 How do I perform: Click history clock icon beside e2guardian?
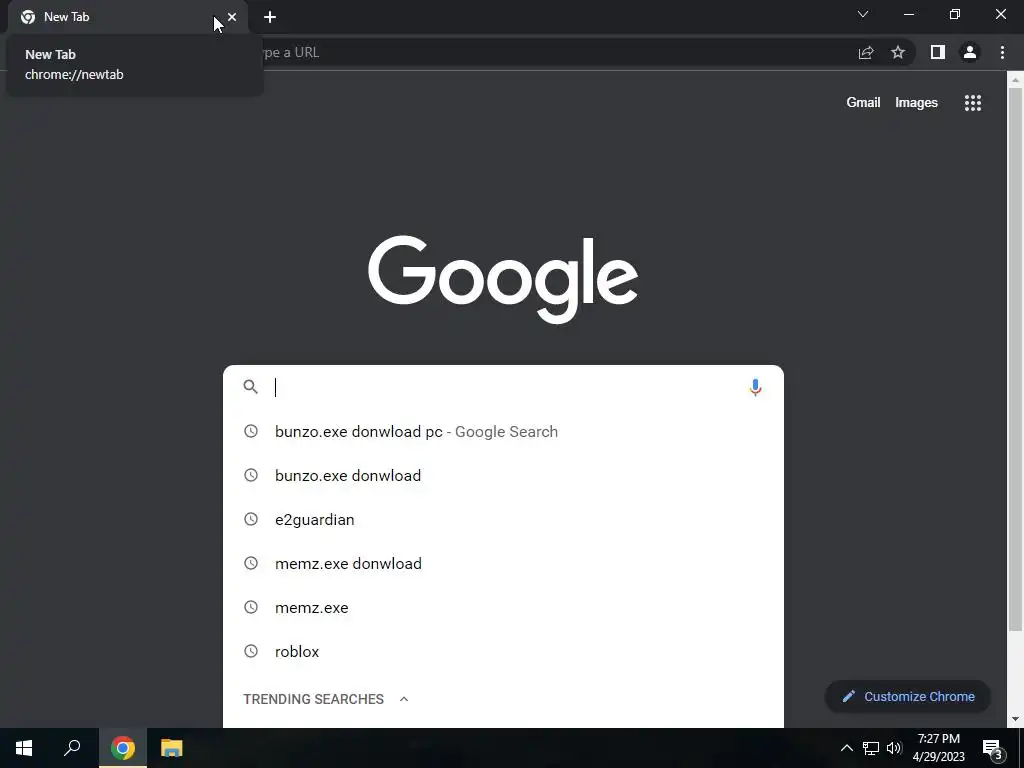pos(251,519)
